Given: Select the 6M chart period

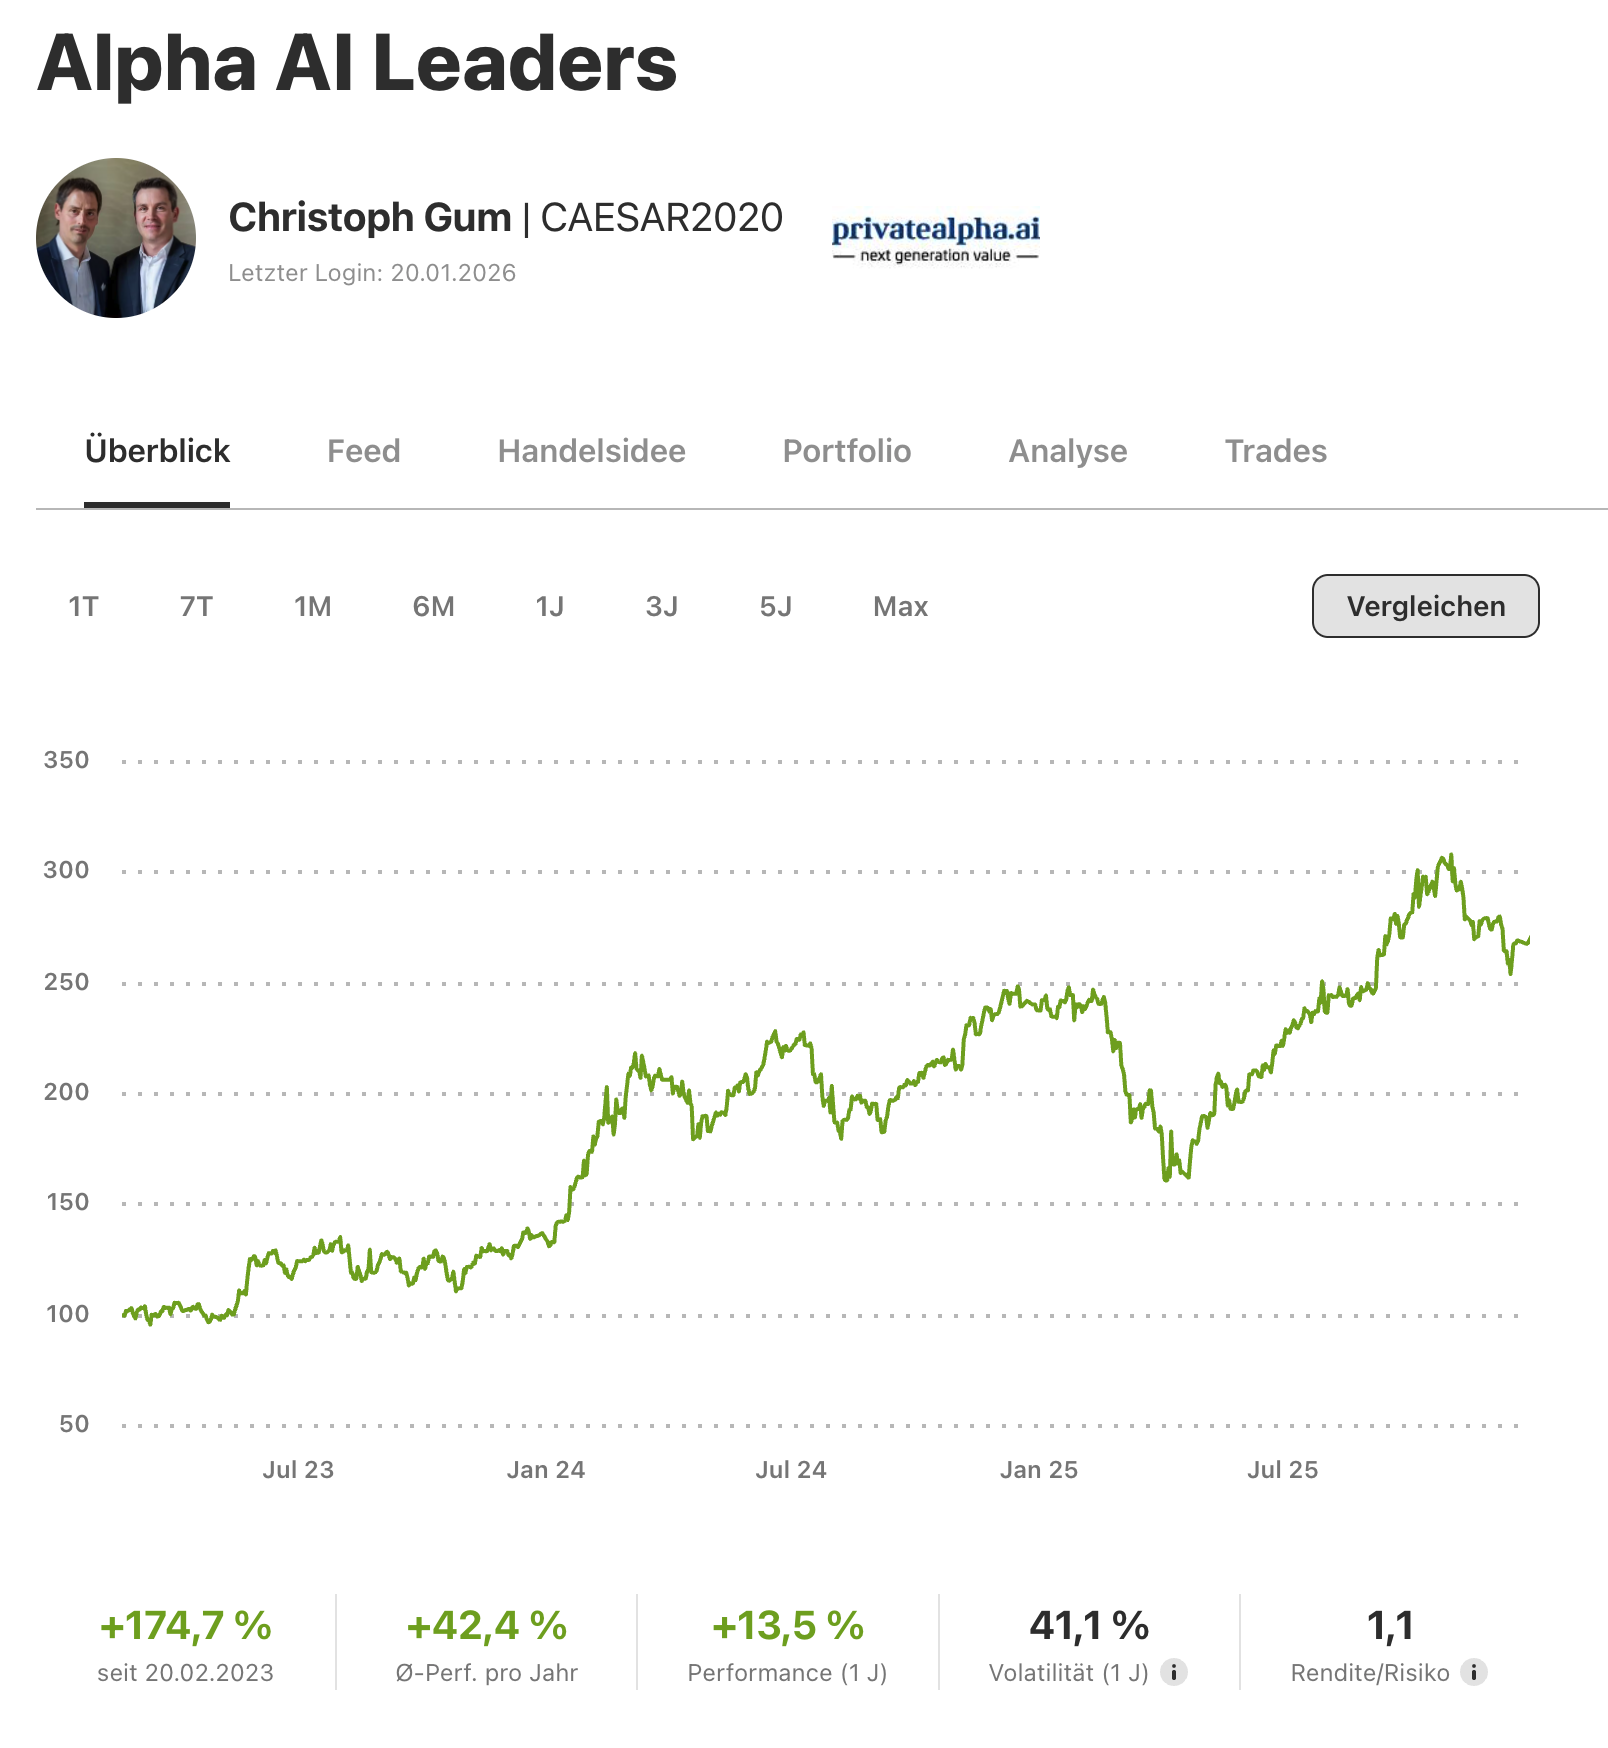Looking at the screenshot, I should tap(433, 607).
